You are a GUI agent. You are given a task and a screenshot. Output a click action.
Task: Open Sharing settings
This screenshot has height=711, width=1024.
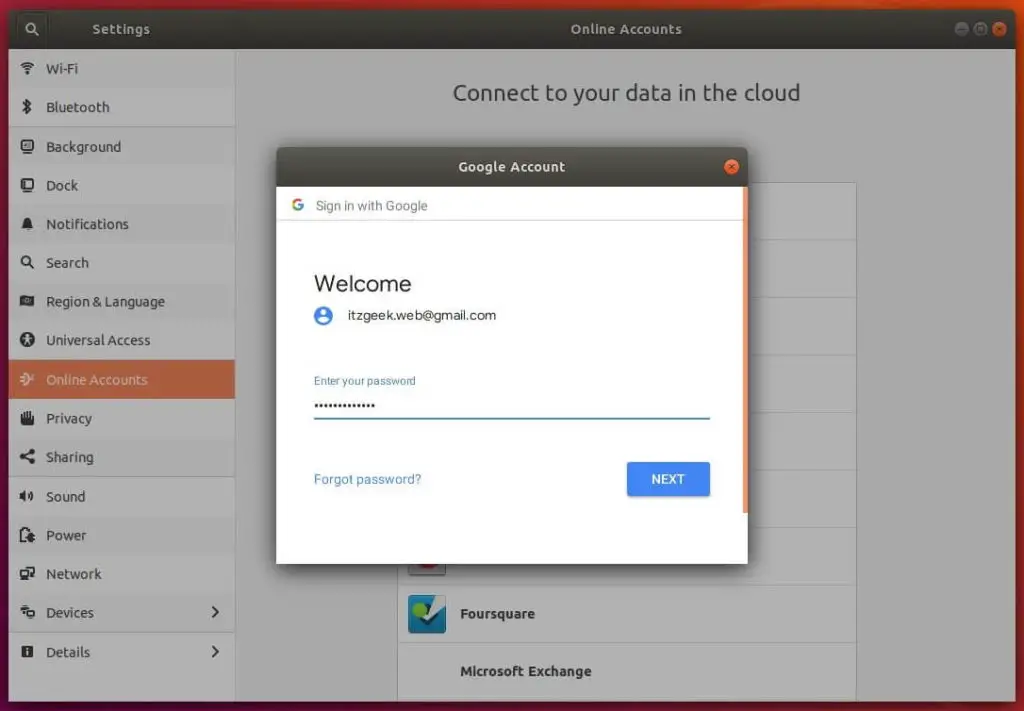(122, 457)
